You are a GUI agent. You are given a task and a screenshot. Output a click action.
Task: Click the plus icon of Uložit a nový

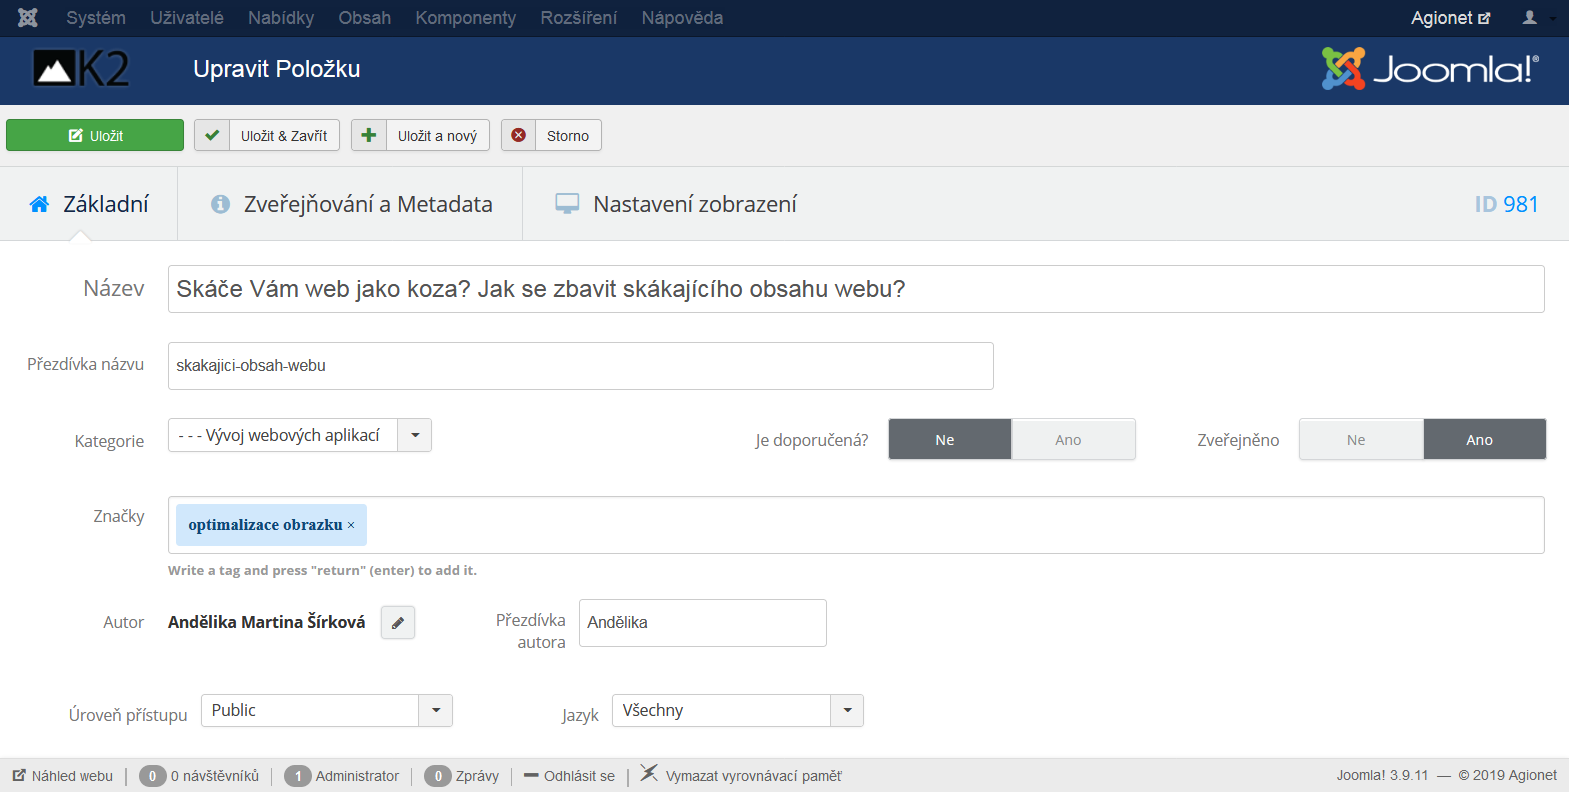click(369, 135)
